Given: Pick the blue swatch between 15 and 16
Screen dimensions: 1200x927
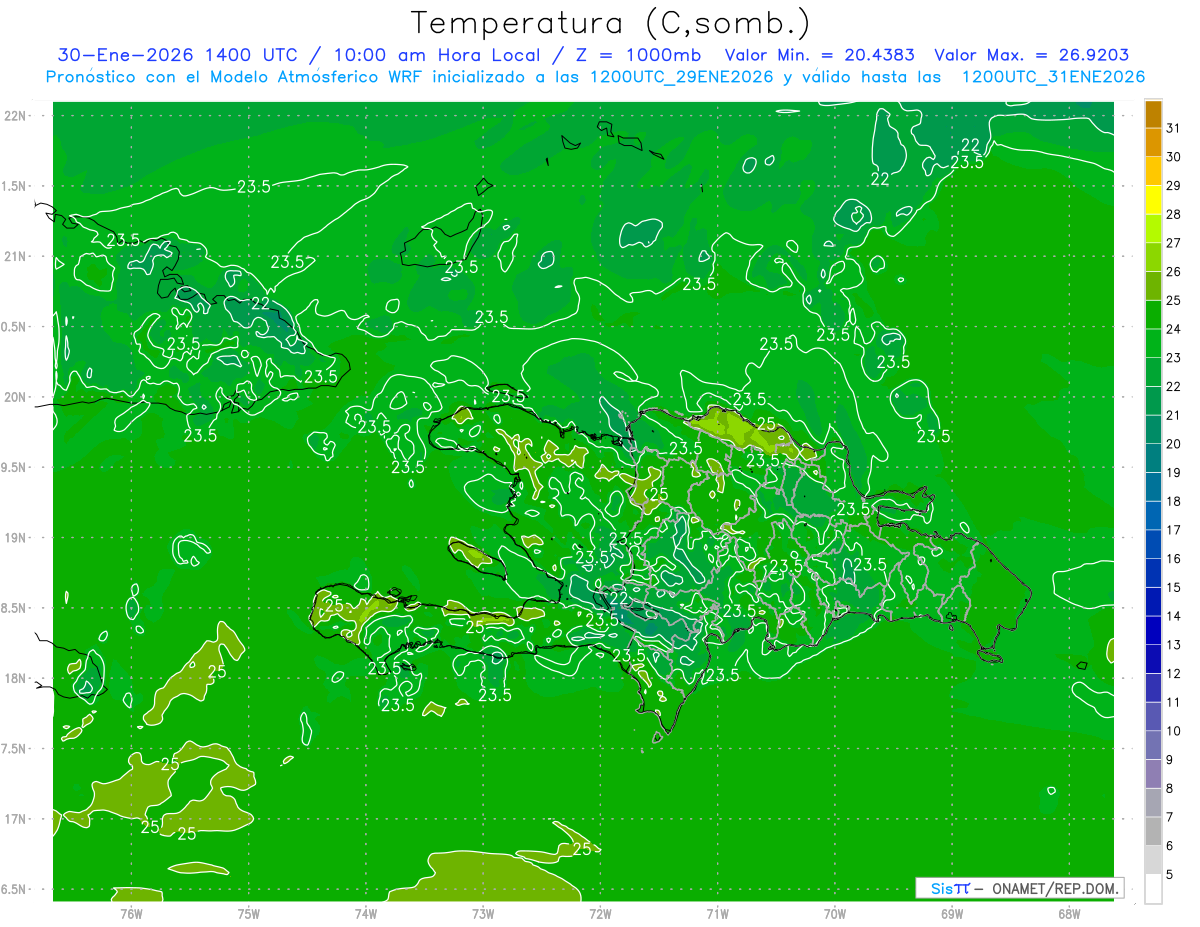Looking at the screenshot, I should point(1153,573).
